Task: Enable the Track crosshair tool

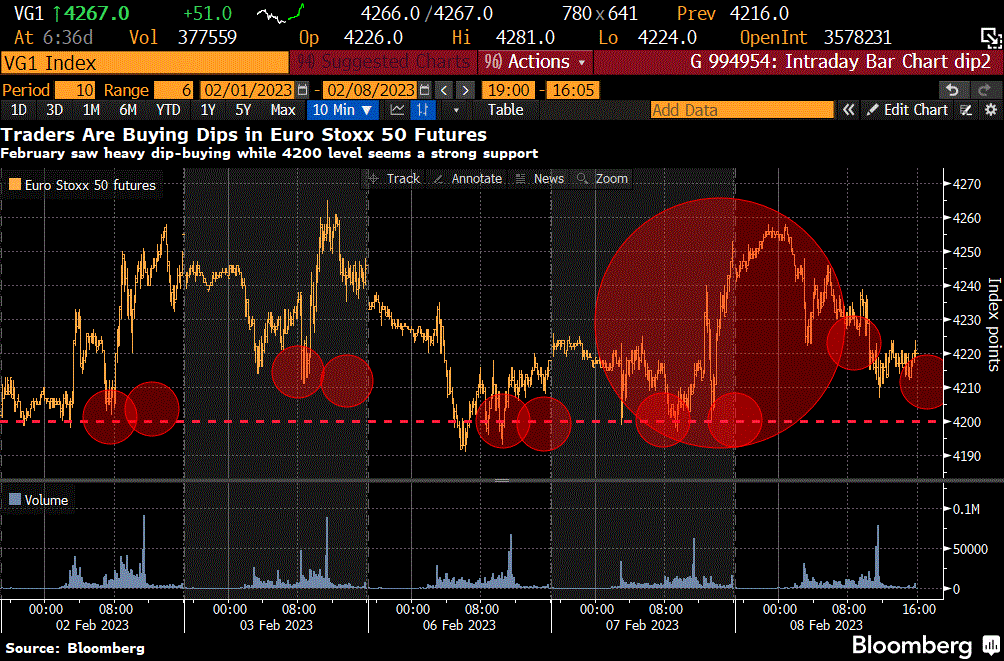Action: 394,179
